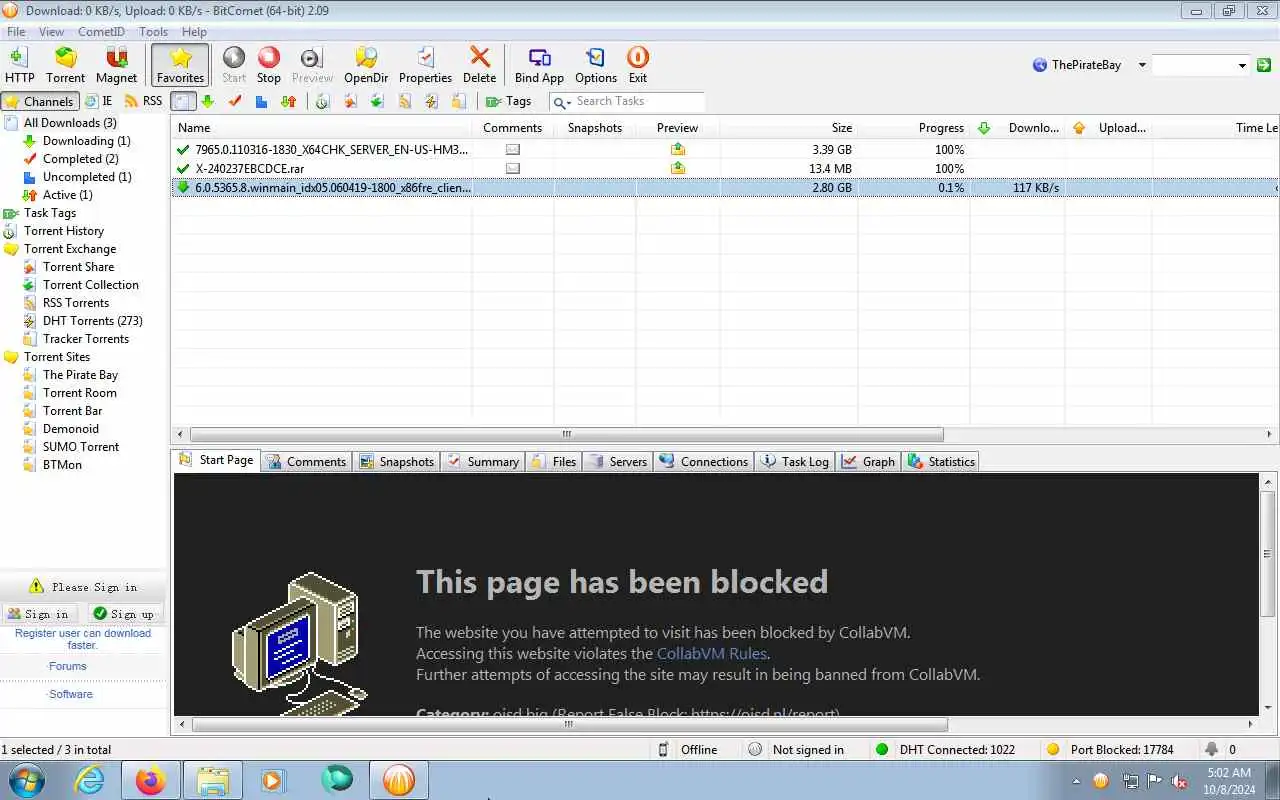Expand the search box history dropdown arrow
Image resolution: width=1280 pixels, height=800 pixels.
coord(1242,66)
